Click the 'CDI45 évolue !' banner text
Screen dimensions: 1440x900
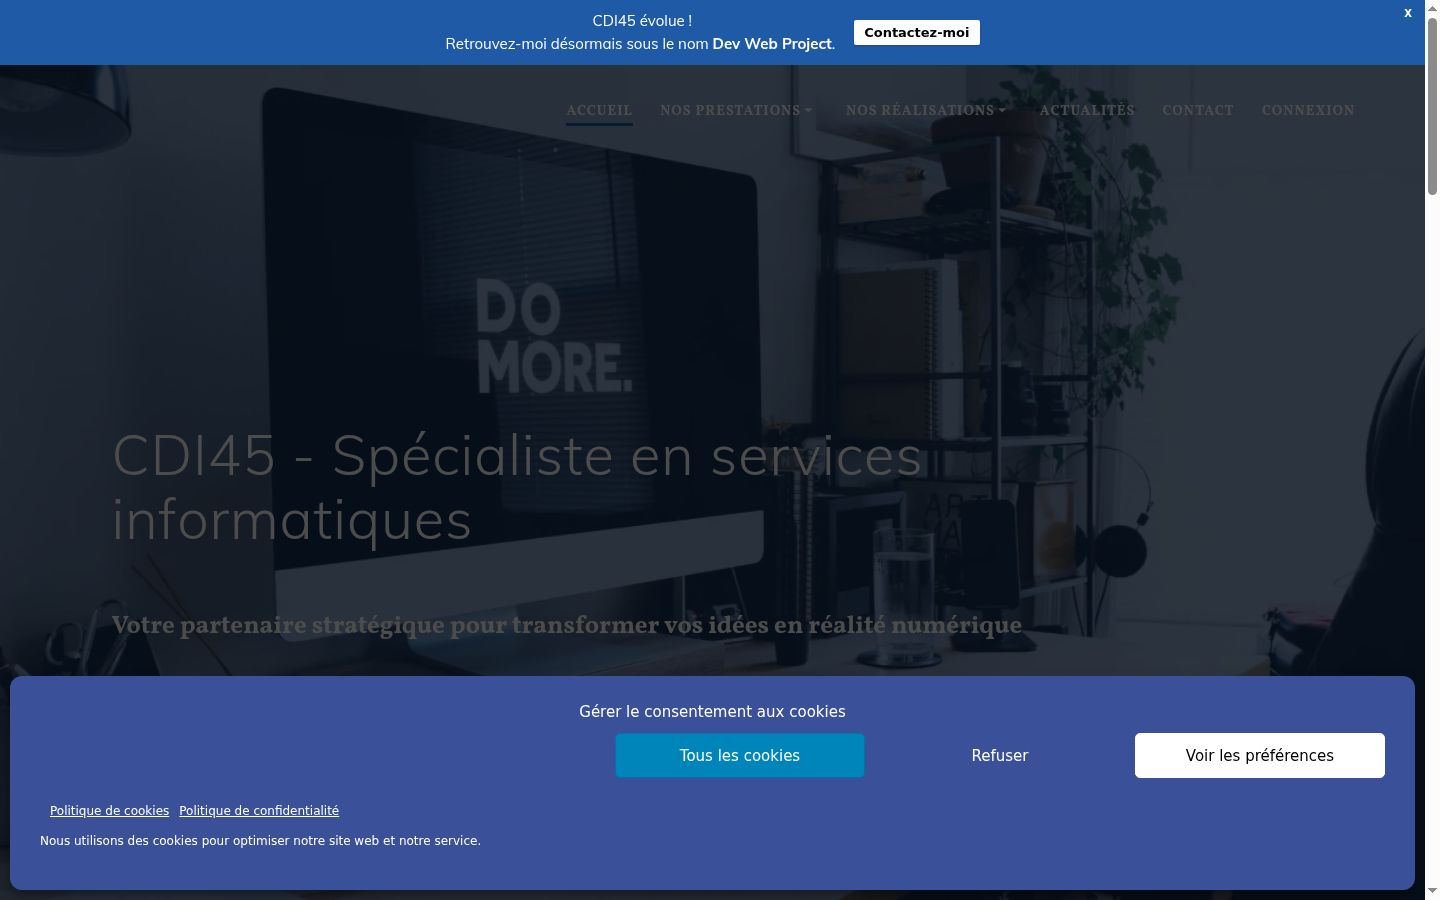[x=642, y=20]
